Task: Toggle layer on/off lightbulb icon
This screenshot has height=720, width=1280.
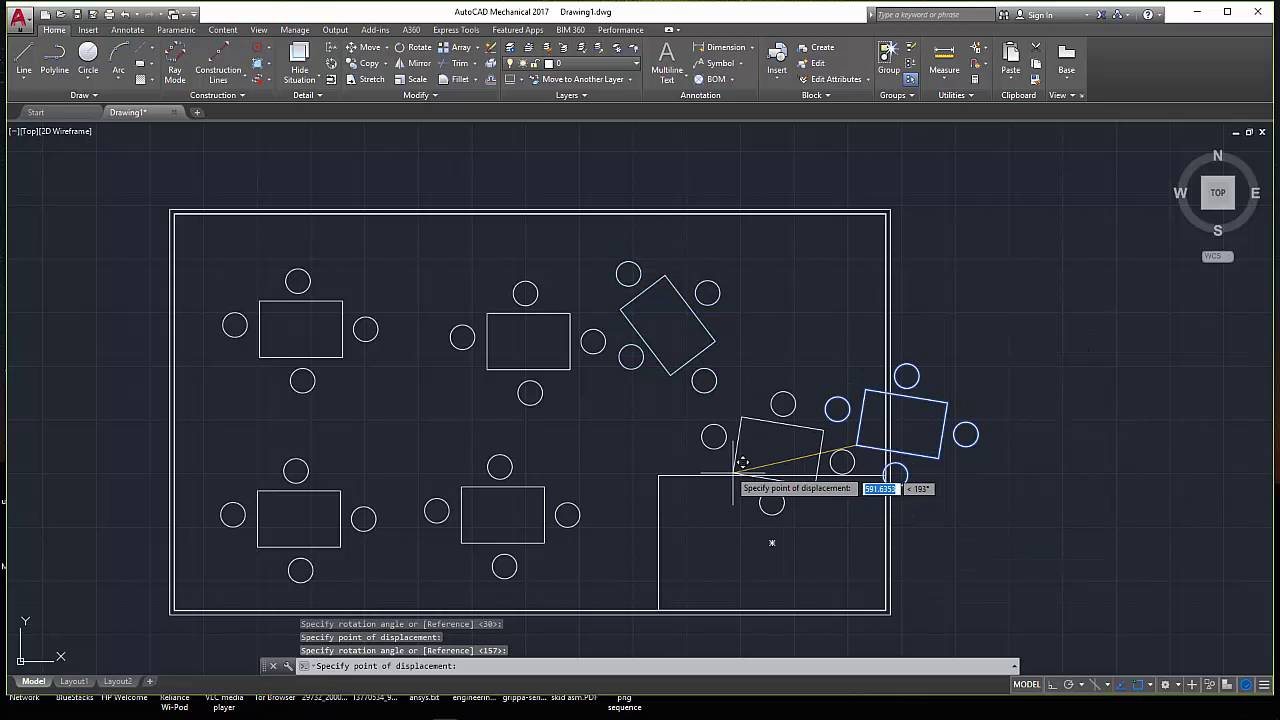Action: [510, 63]
